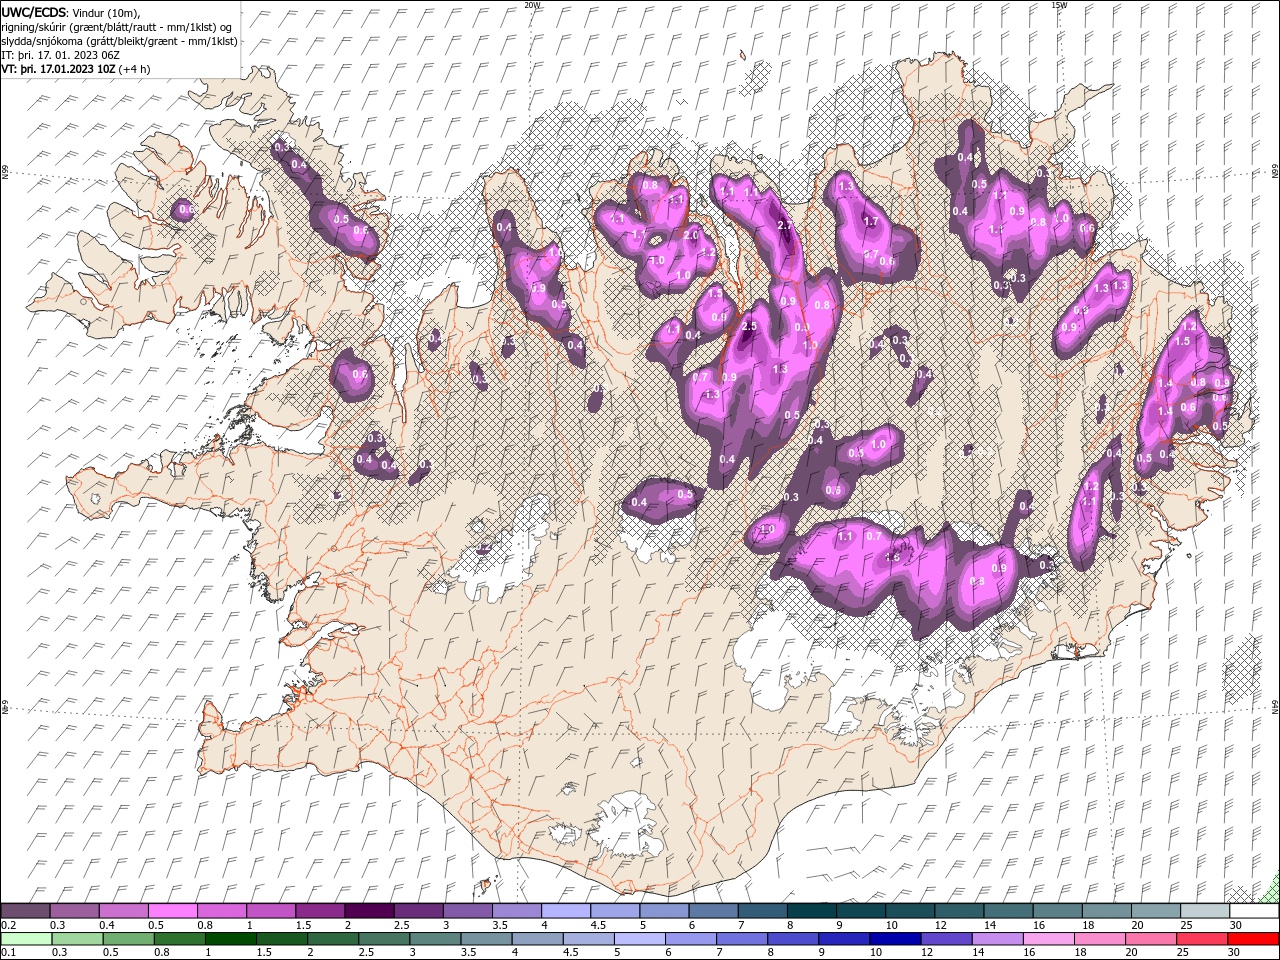Click the darkest green swatch labeled 1 in the lower row
1280x960 pixels.
[230, 939]
